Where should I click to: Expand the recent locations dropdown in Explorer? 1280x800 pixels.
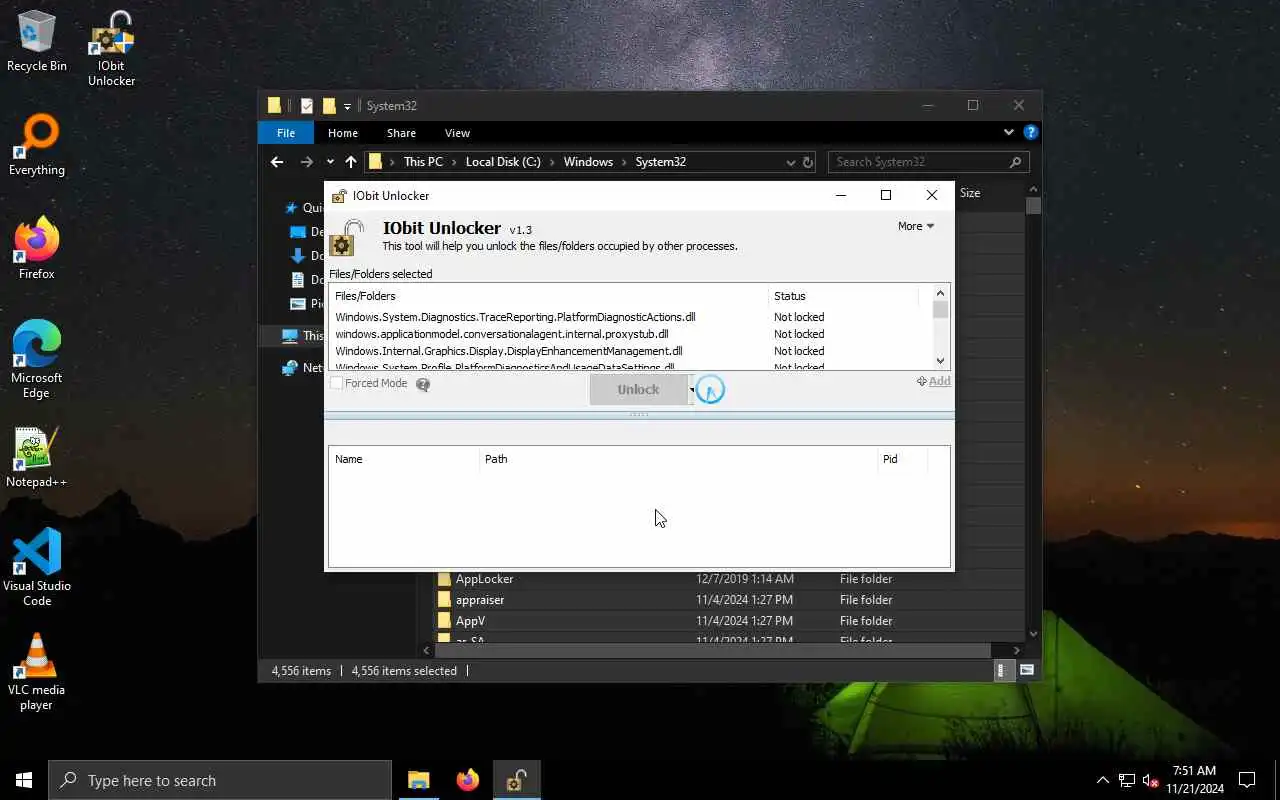(x=330, y=162)
